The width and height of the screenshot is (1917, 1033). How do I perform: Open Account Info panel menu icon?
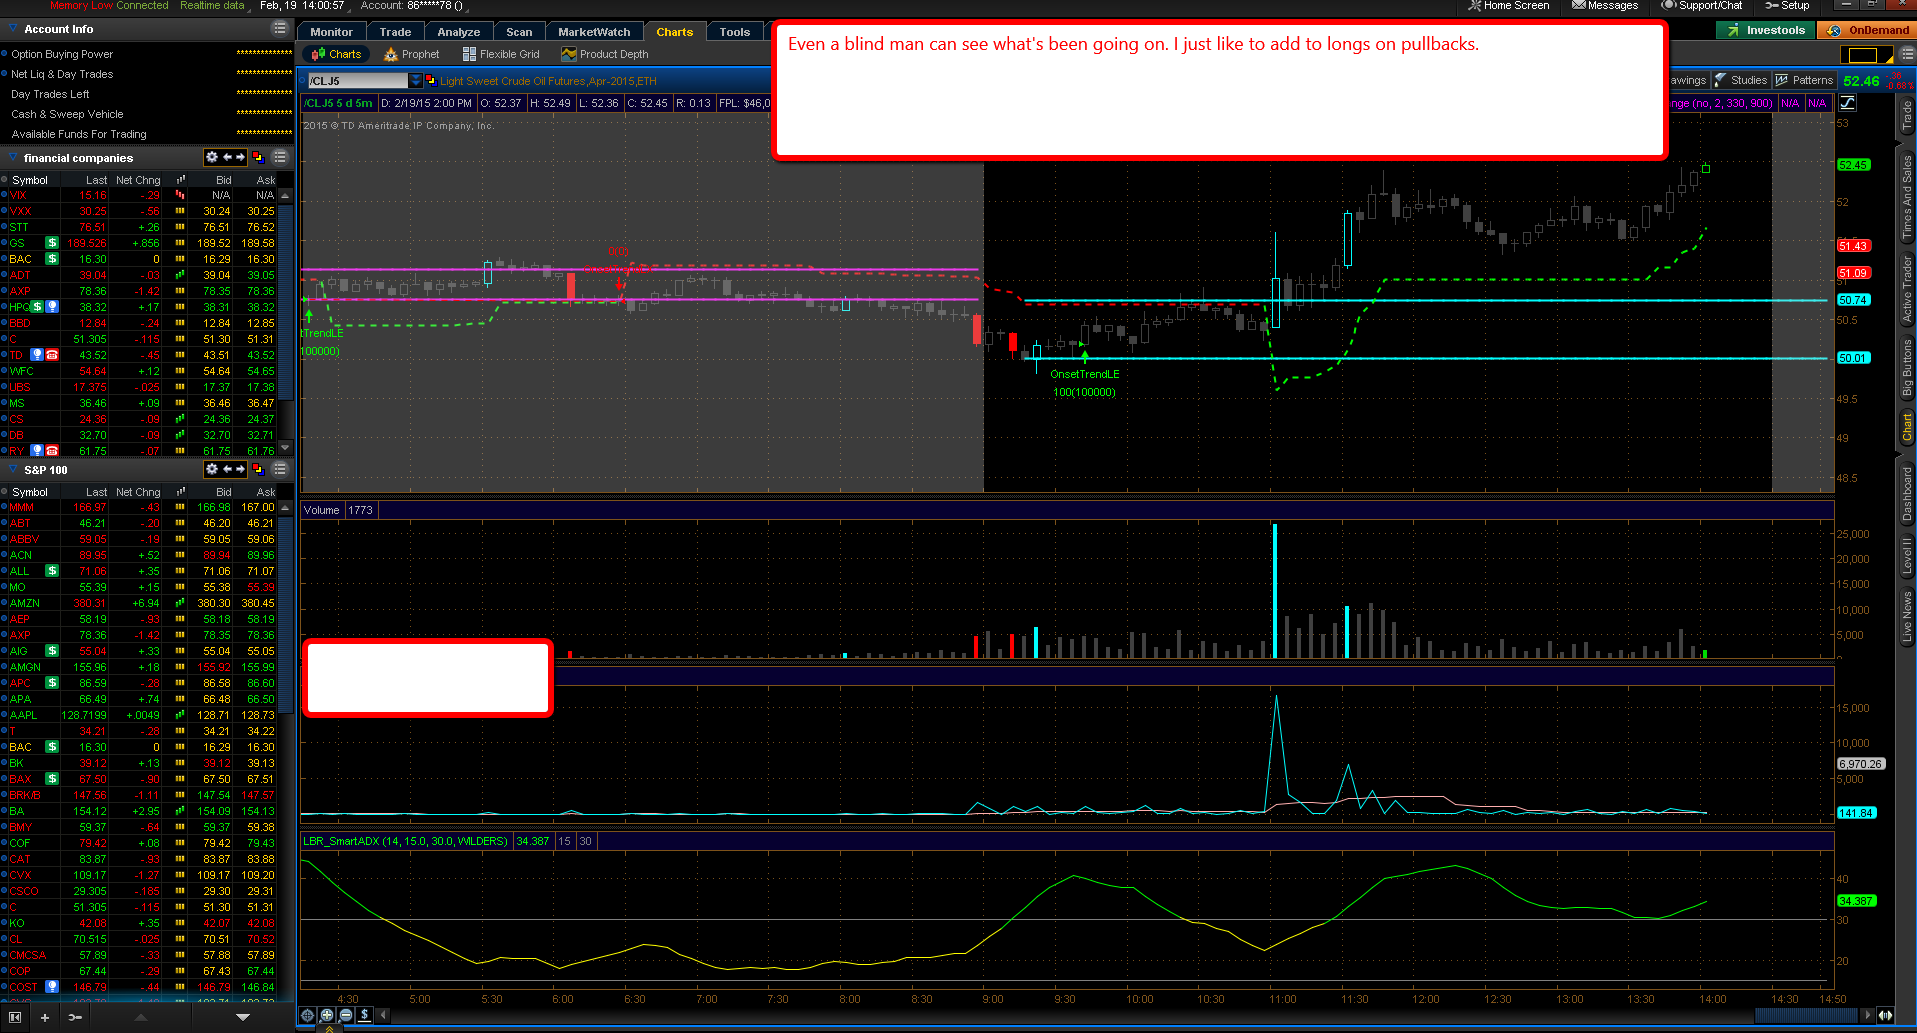click(x=280, y=29)
